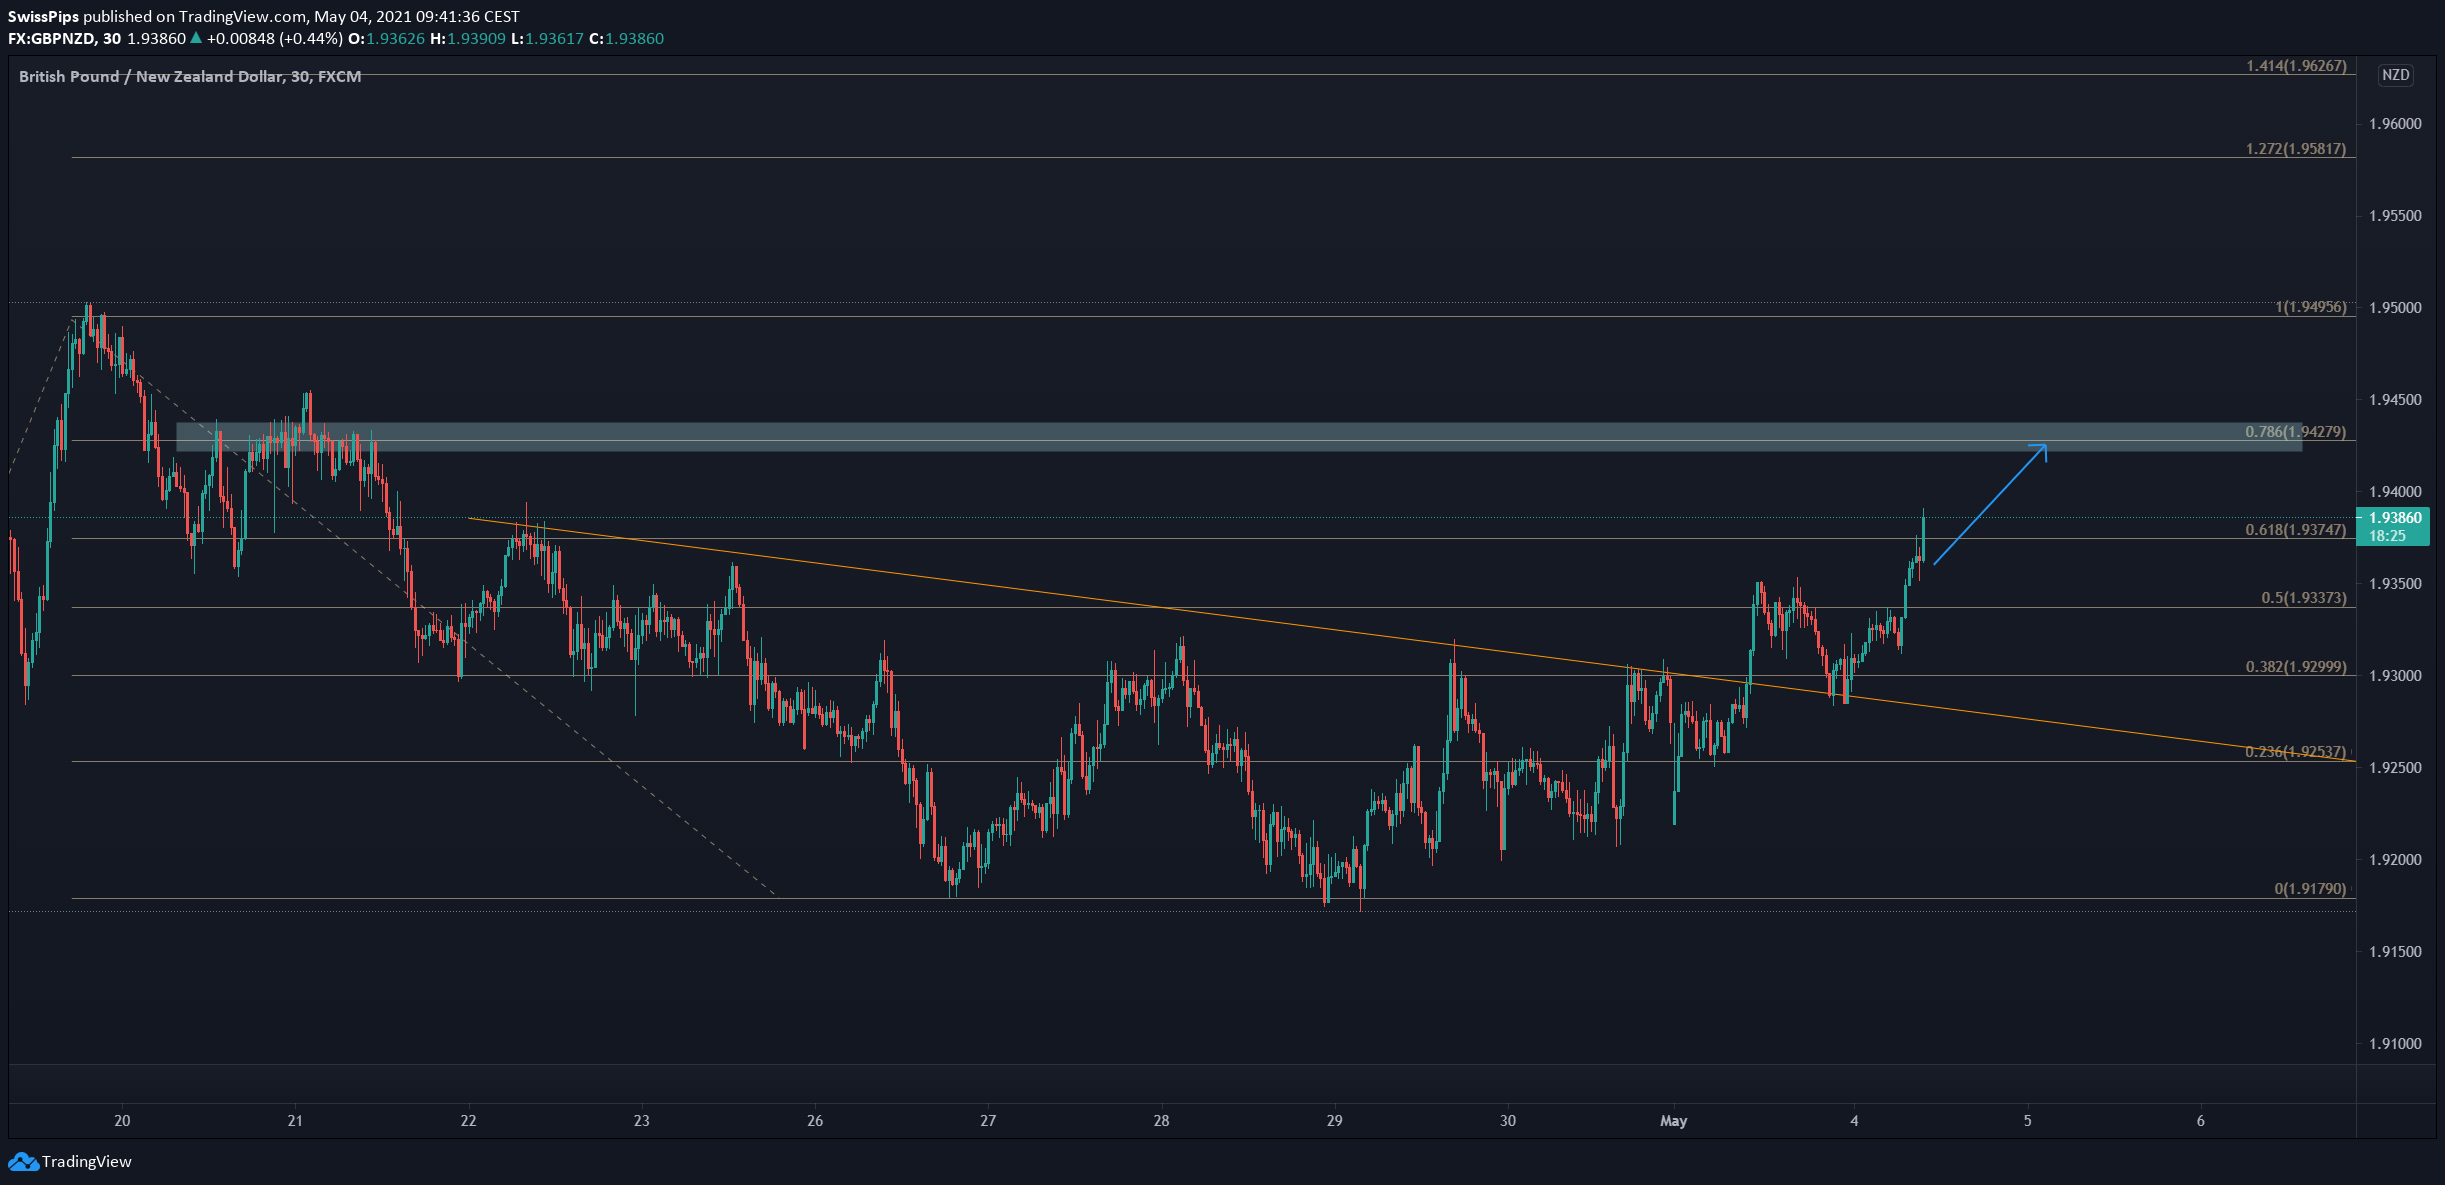
Task: Click the 0.786(1.94279) Fibonacci label
Action: (x=2296, y=432)
